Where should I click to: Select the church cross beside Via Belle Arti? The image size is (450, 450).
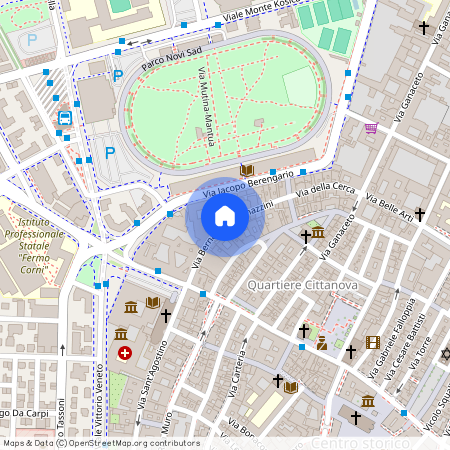coord(420,214)
